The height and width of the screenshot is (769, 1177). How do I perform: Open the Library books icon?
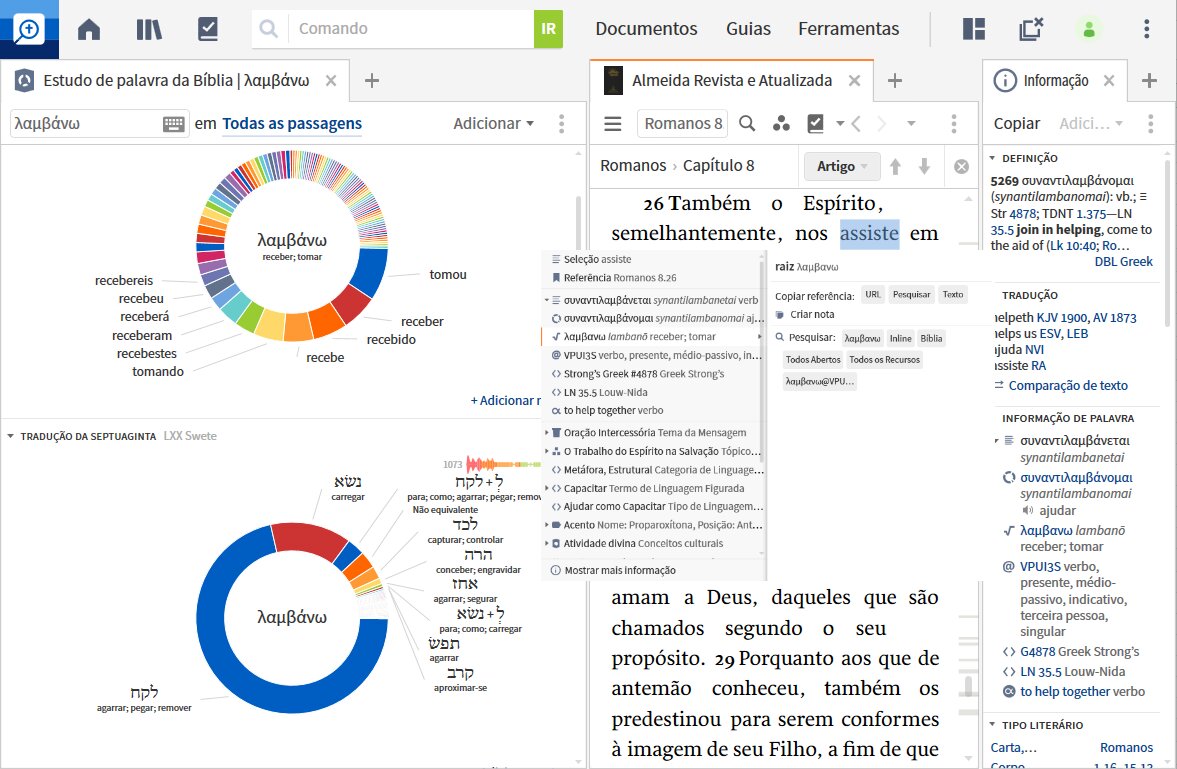point(149,29)
